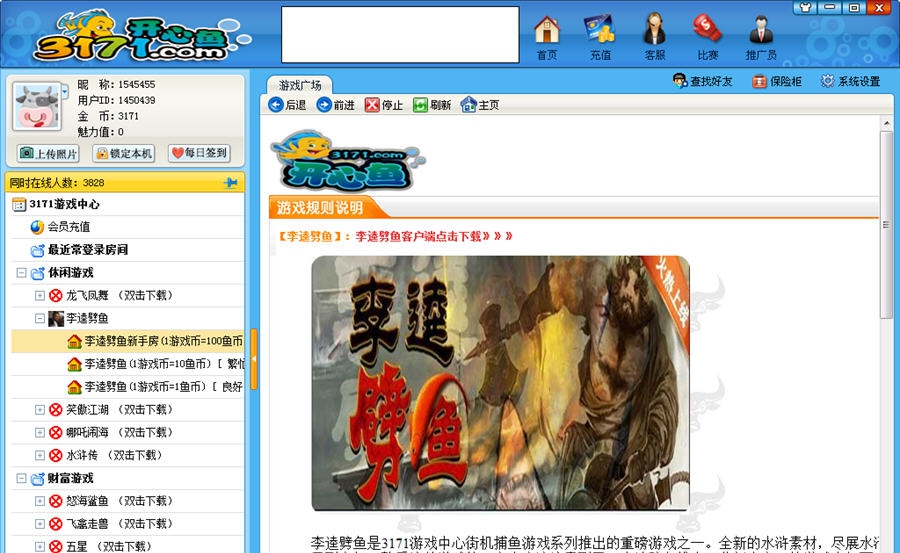
Task: Click the 3171 开心鱼 logo in page
Action: 348,160
